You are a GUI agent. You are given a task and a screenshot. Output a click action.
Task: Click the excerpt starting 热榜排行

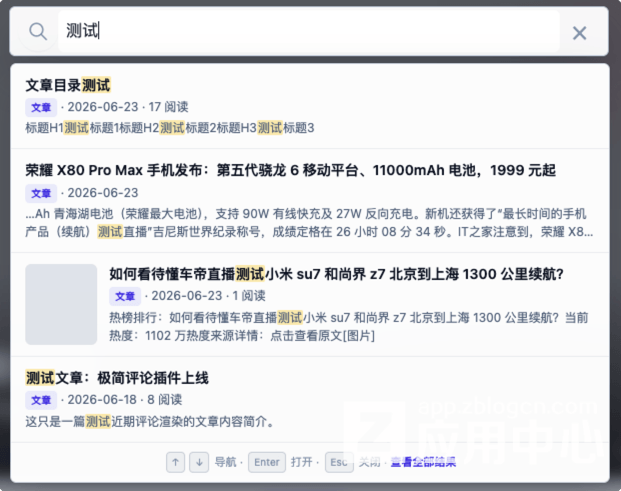click(x=349, y=326)
